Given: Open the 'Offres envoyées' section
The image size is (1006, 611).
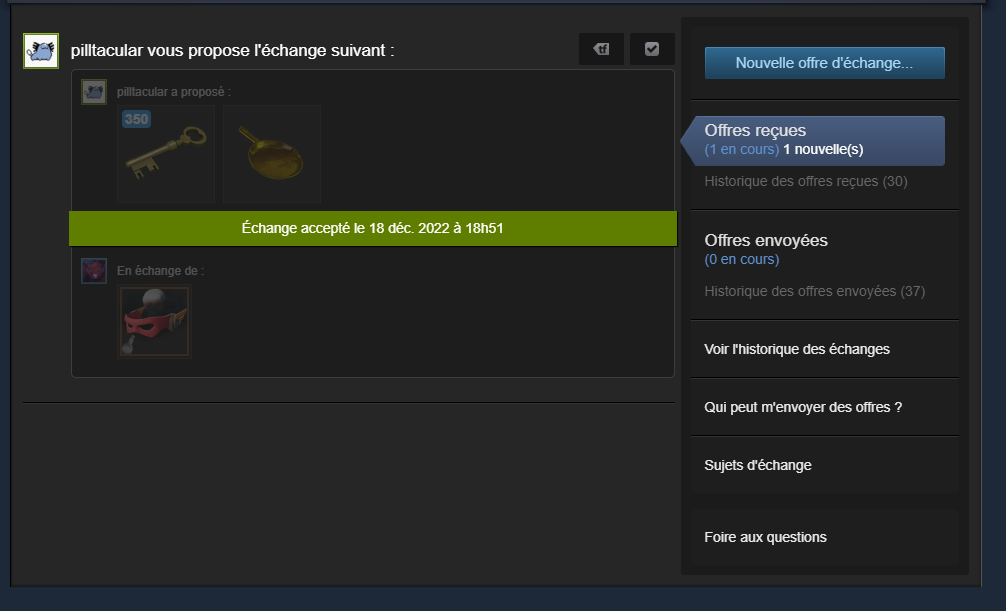Looking at the screenshot, I should (x=766, y=240).
